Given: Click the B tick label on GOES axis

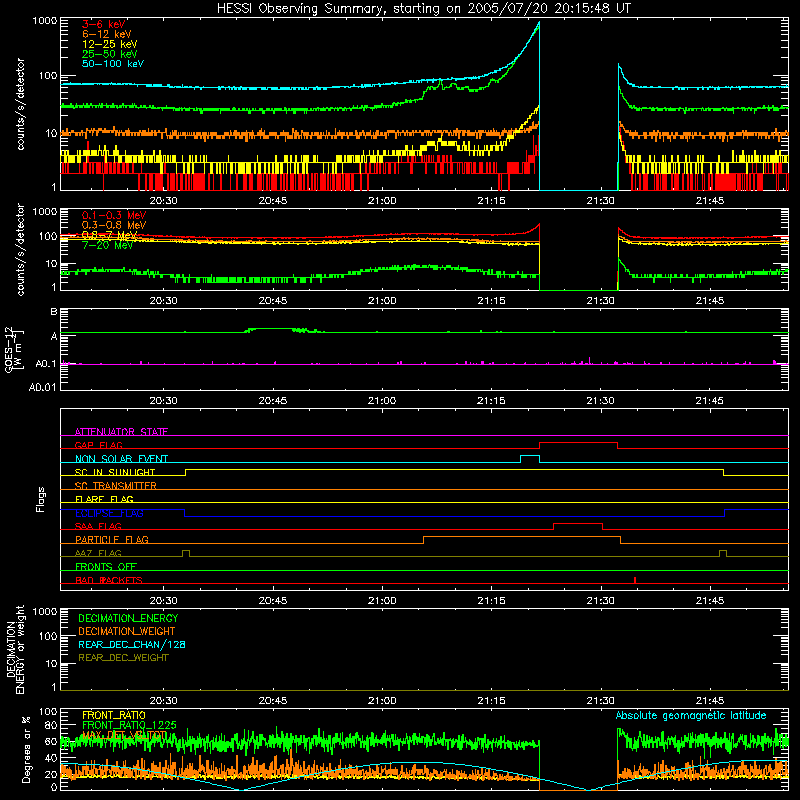Looking at the screenshot, I should click(54, 312).
